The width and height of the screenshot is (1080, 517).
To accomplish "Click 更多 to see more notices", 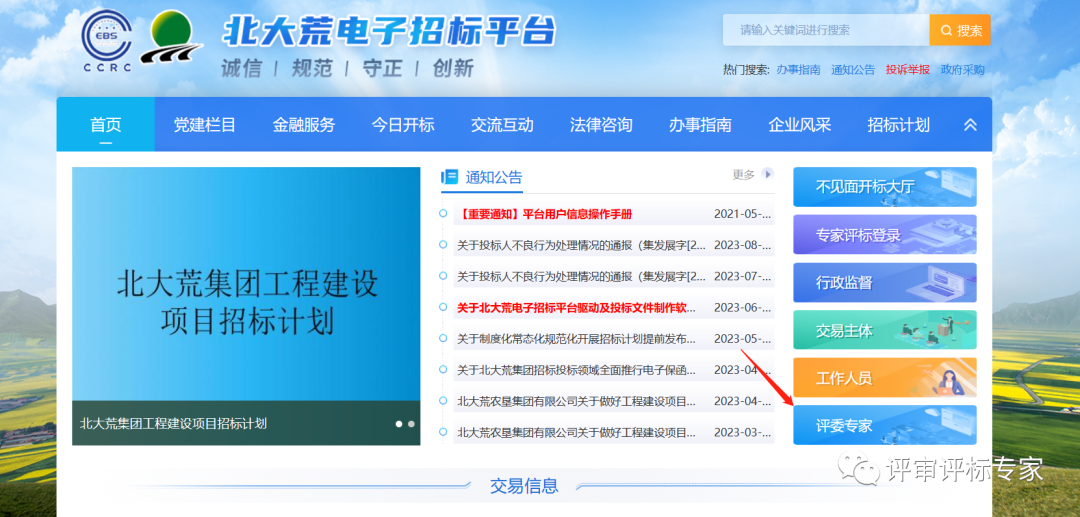I will 743,175.
